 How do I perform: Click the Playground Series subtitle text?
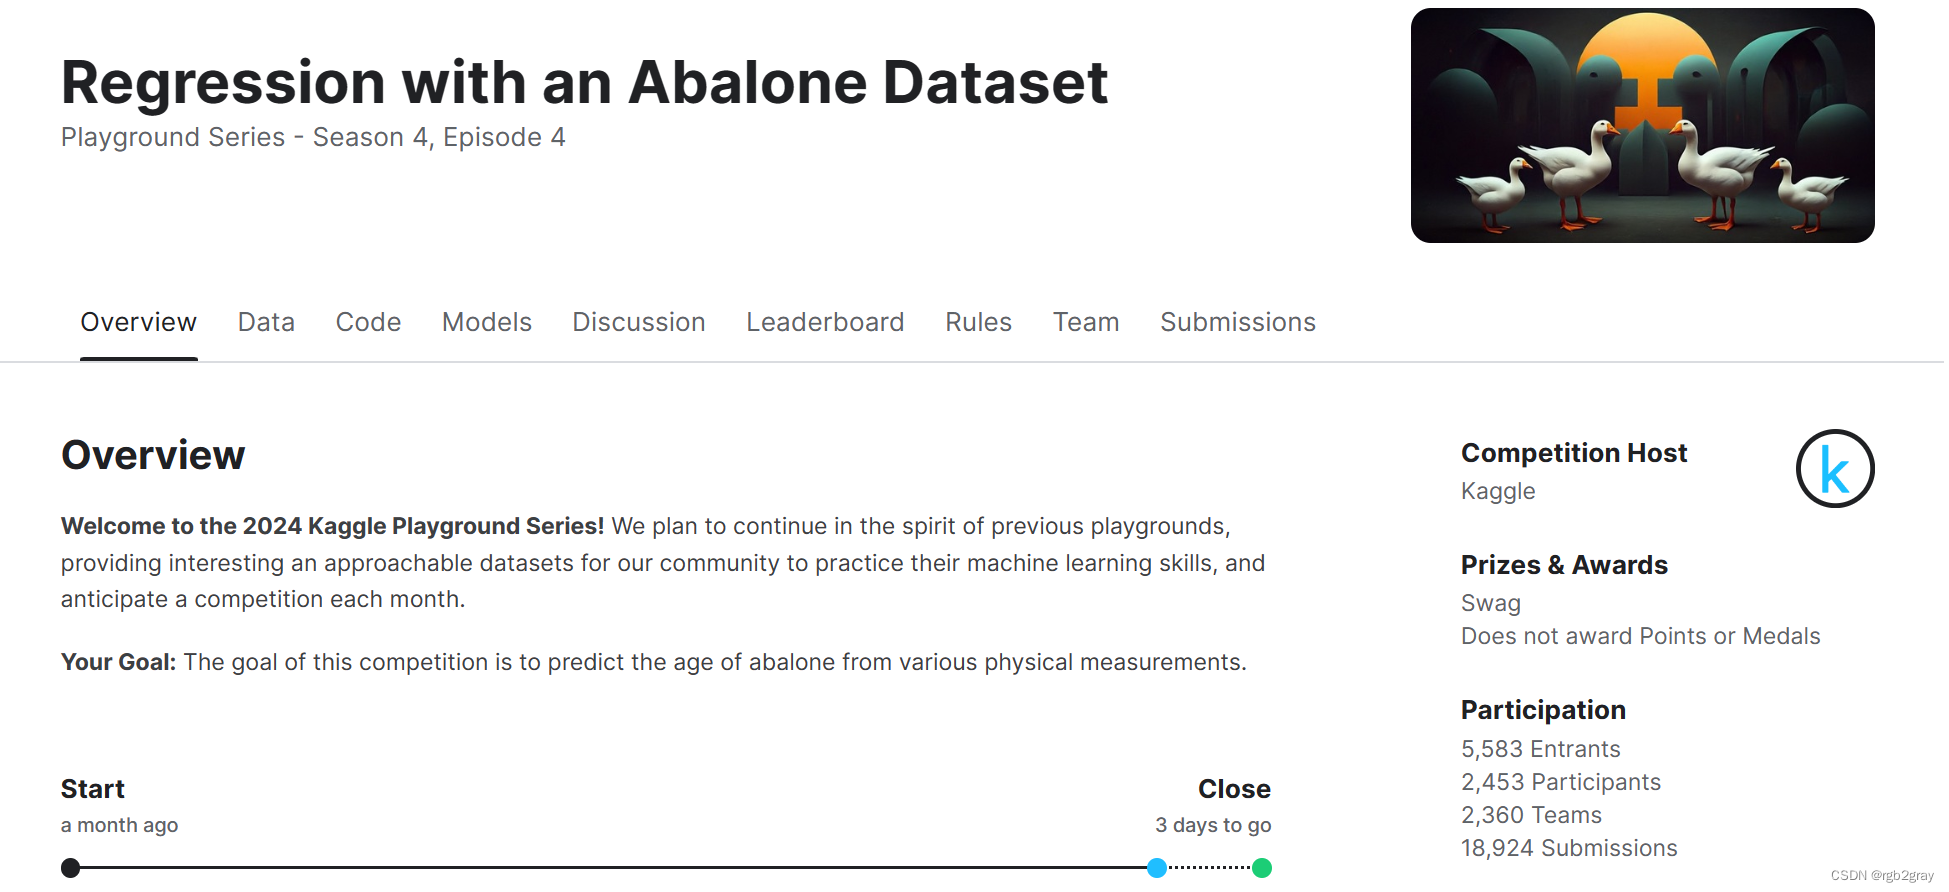coord(313,137)
